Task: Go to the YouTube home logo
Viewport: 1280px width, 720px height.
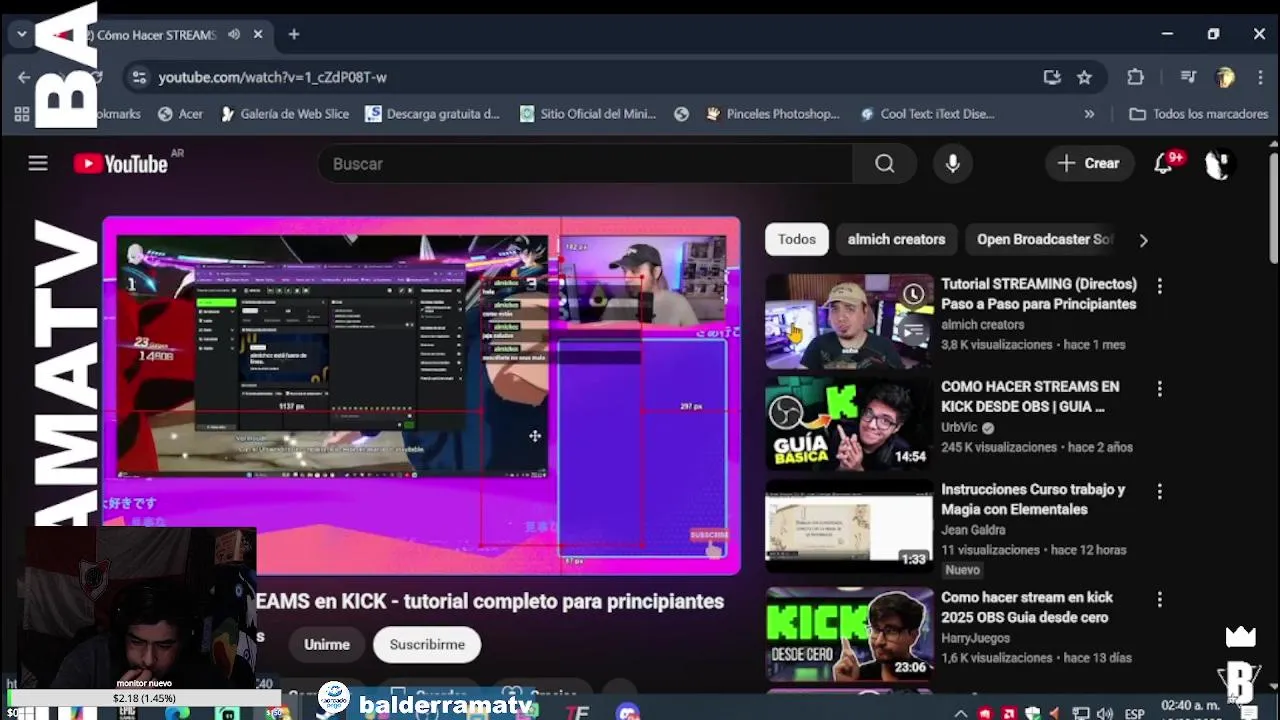Action: (x=121, y=164)
